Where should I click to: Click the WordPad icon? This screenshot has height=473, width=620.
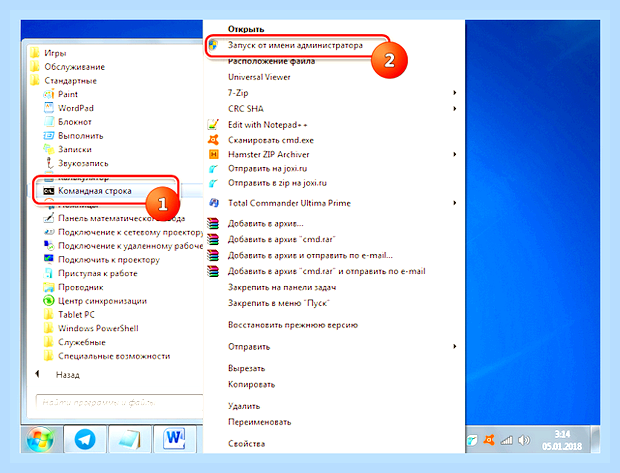tap(48, 108)
